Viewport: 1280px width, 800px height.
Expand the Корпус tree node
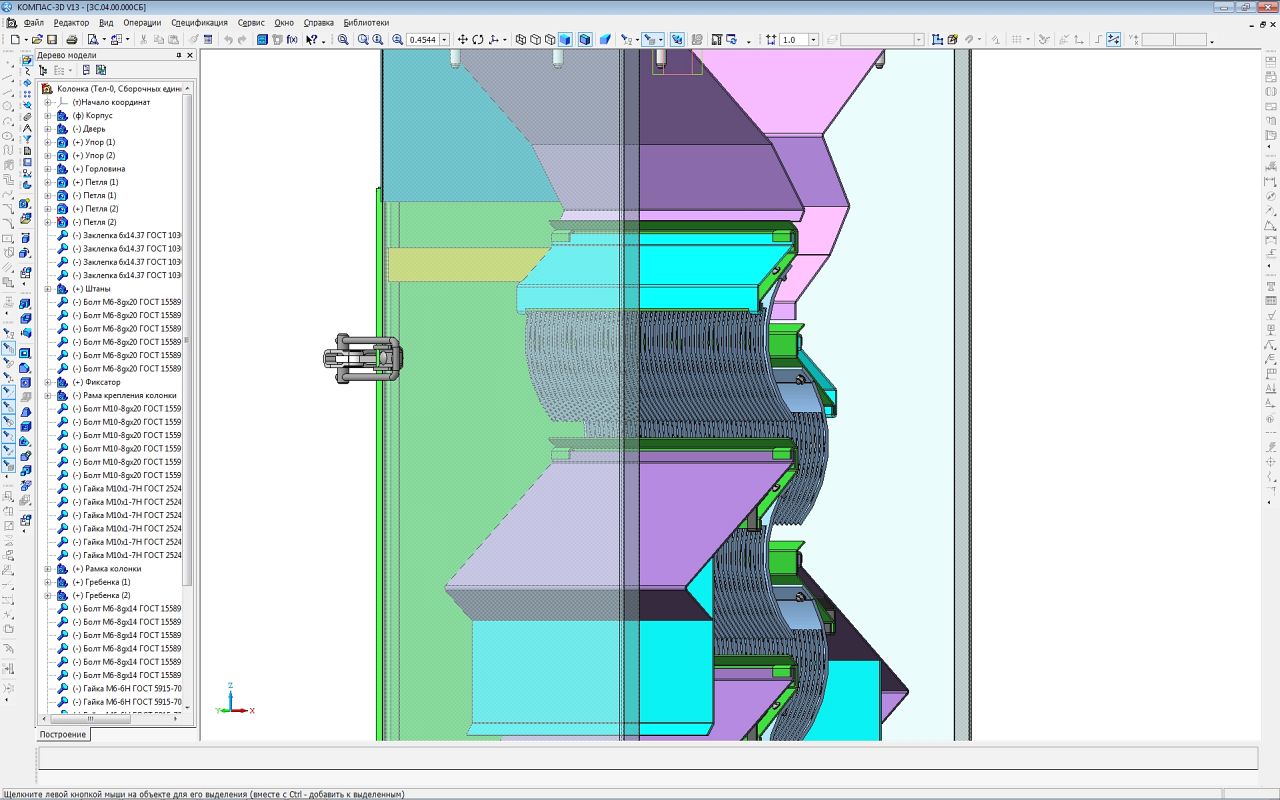pos(47,116)
